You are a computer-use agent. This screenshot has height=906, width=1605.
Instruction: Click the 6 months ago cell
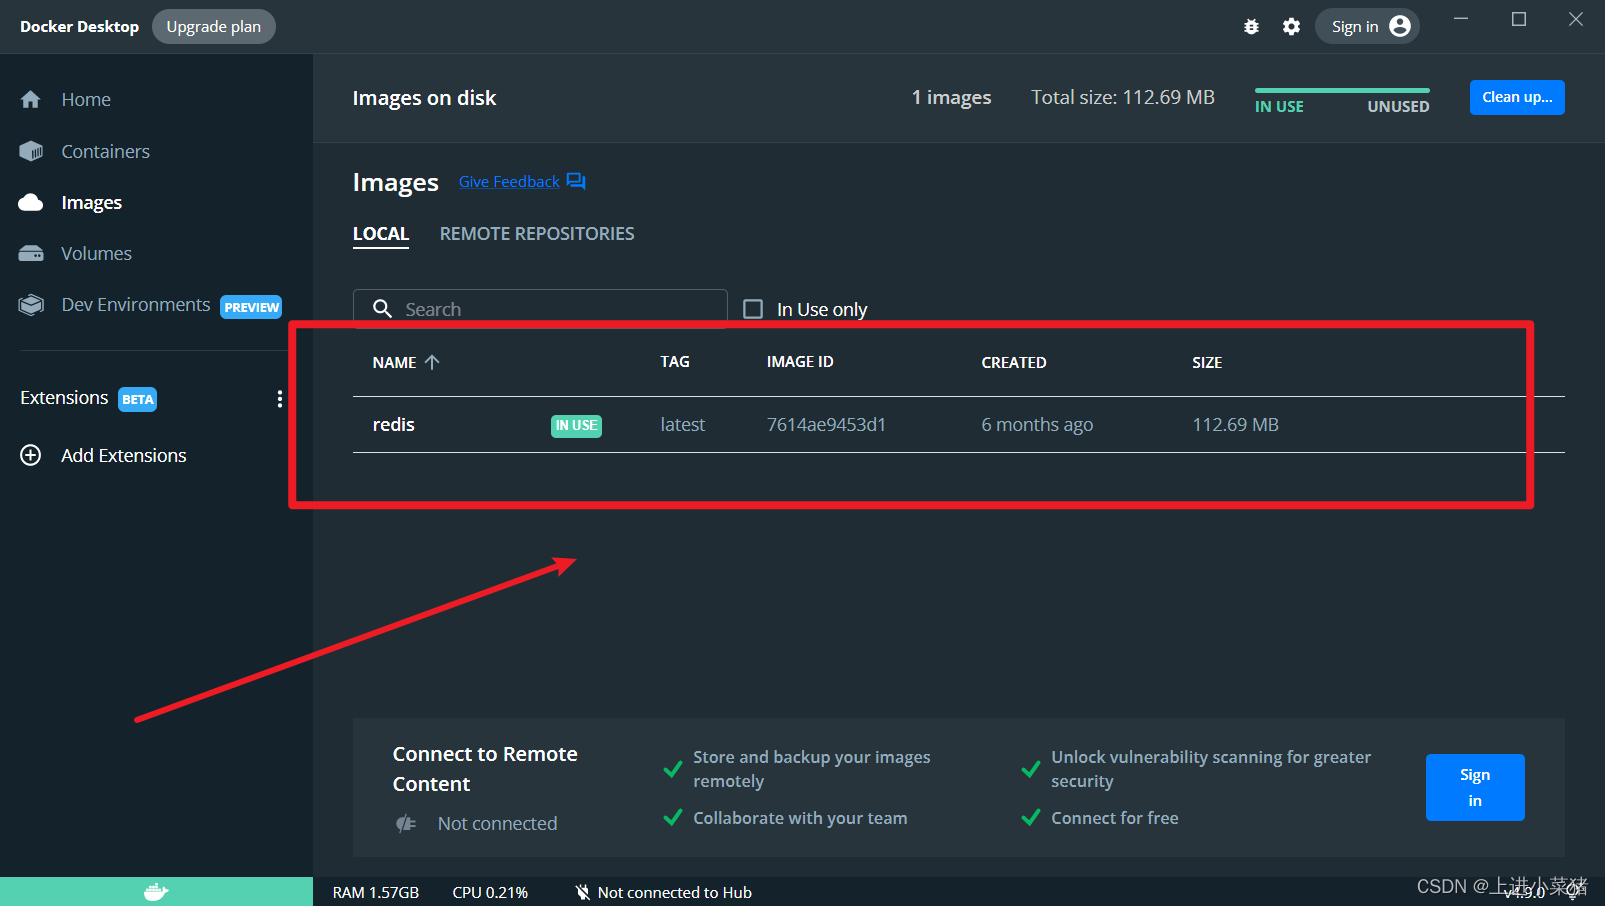(x=1037, y=424)
